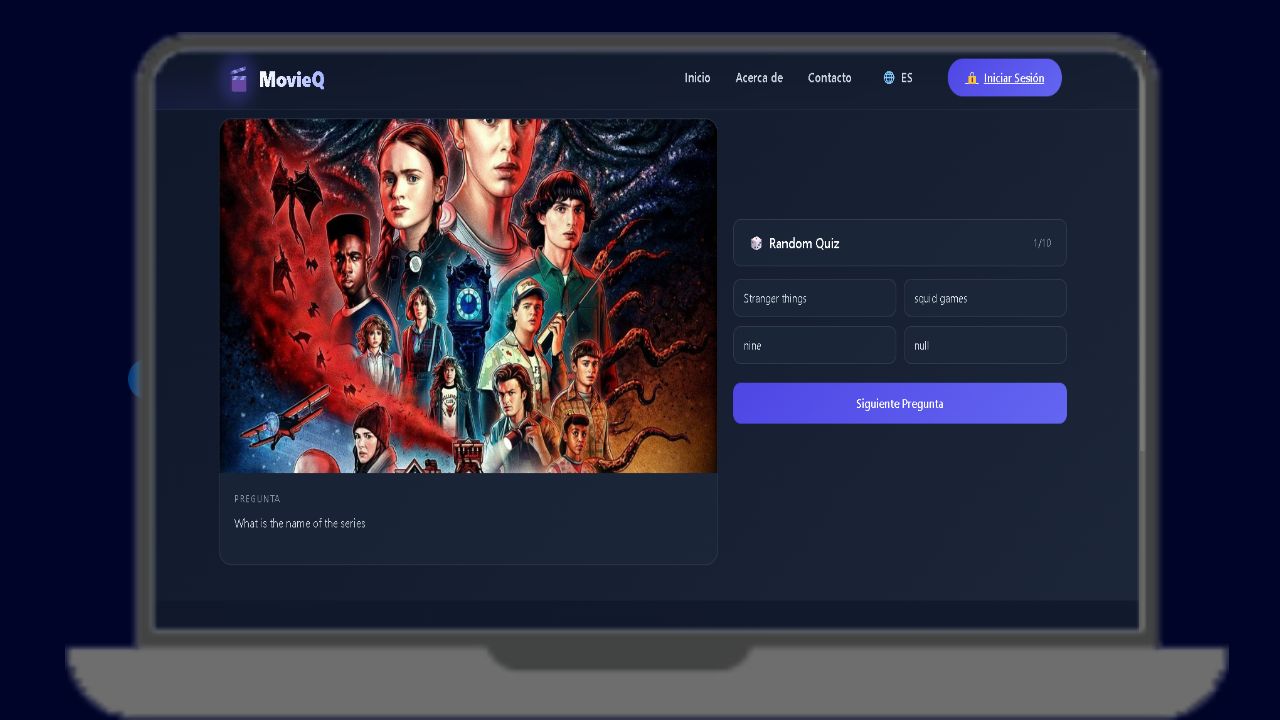
Task: Go to the Acerca de page
Action: tap(759, 78)
